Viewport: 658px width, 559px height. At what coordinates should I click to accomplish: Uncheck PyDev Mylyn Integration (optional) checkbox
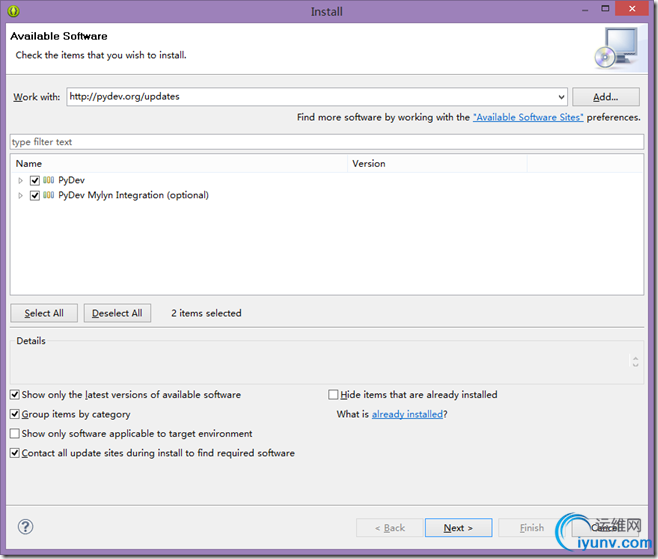[x=35, y=196]
